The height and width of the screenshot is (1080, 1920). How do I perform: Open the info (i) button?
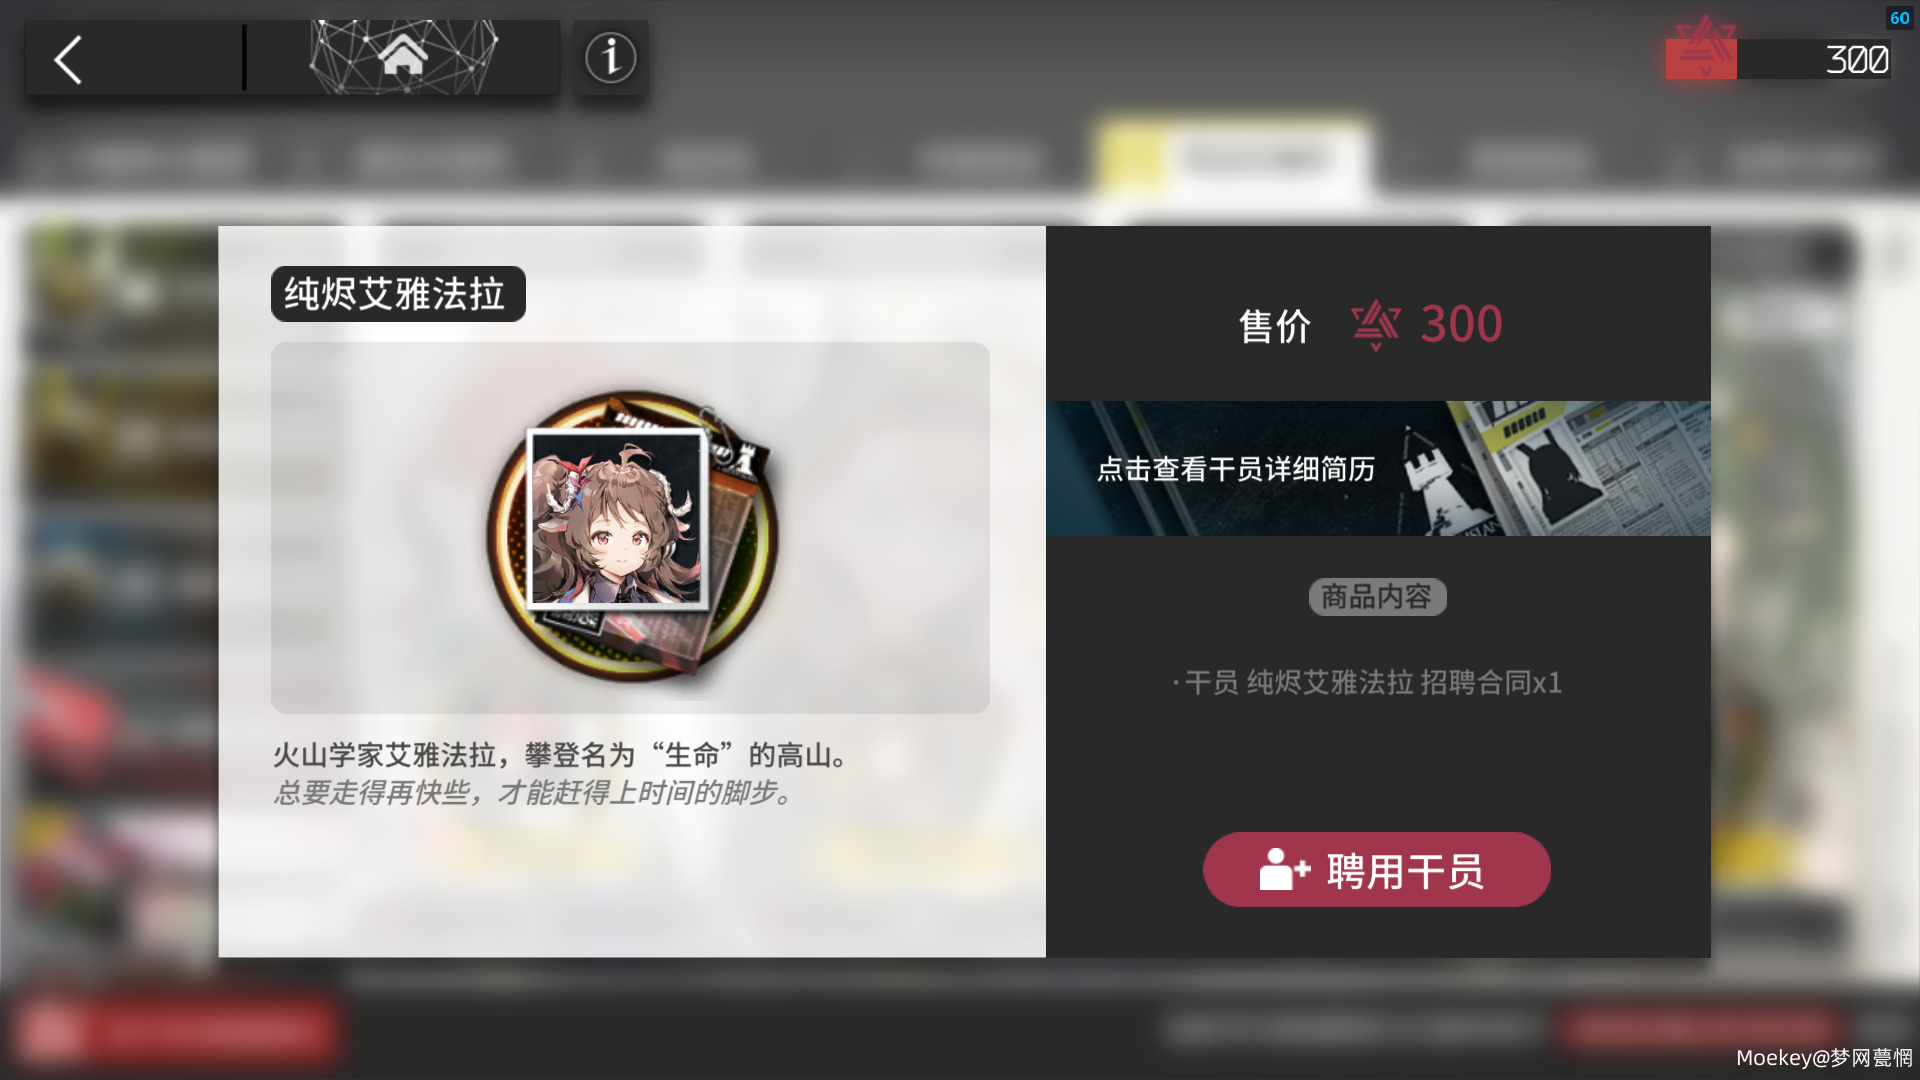click(x=610, y=57)
